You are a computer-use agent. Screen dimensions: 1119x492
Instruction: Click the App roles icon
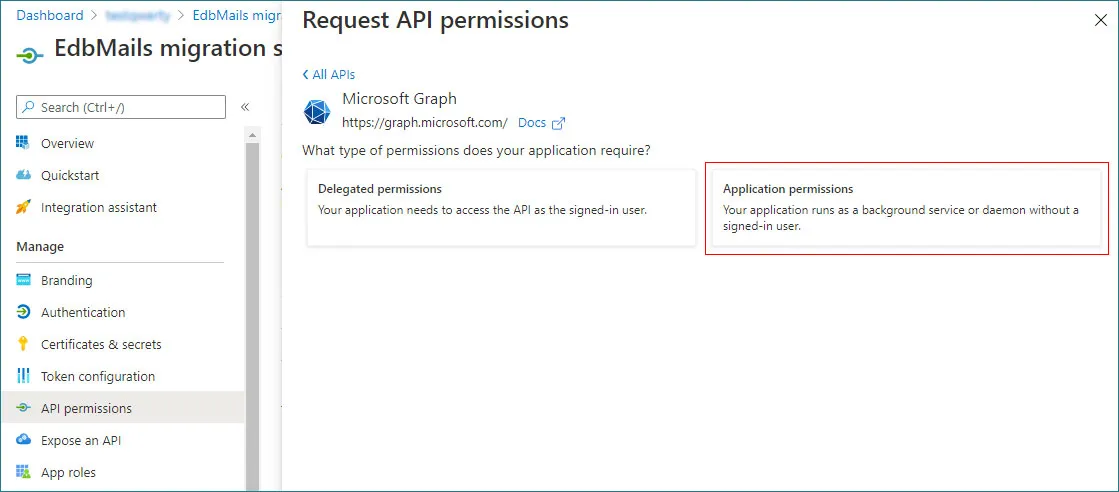[24, 472]
